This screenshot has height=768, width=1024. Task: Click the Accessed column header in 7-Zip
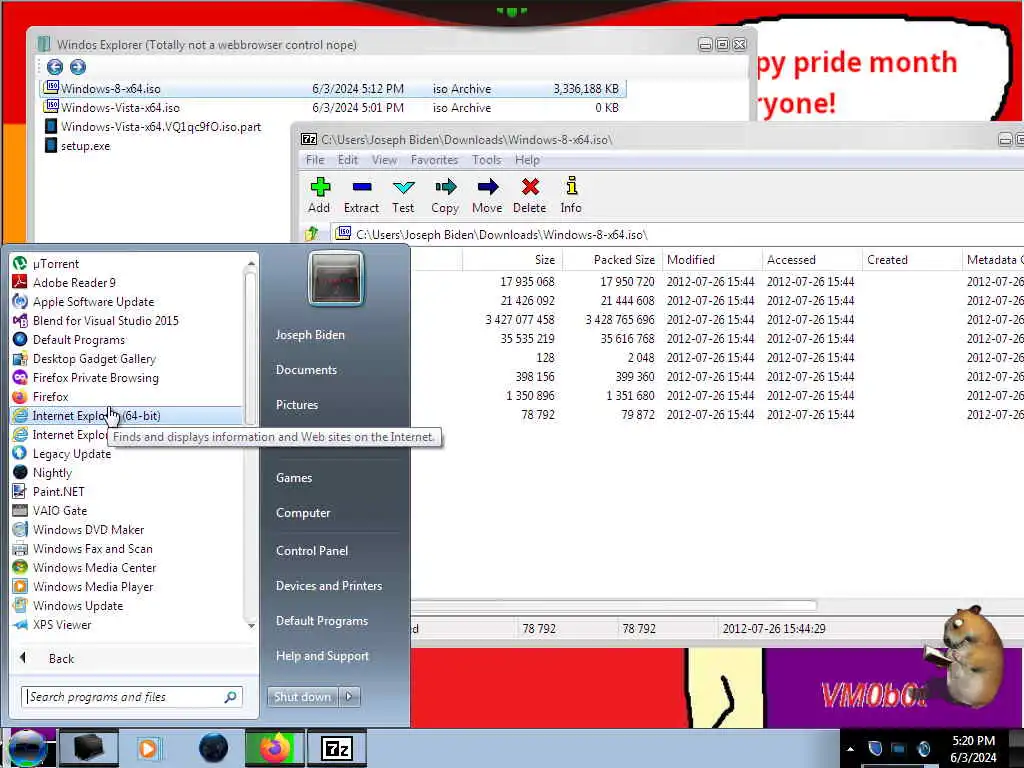[812, 260]
